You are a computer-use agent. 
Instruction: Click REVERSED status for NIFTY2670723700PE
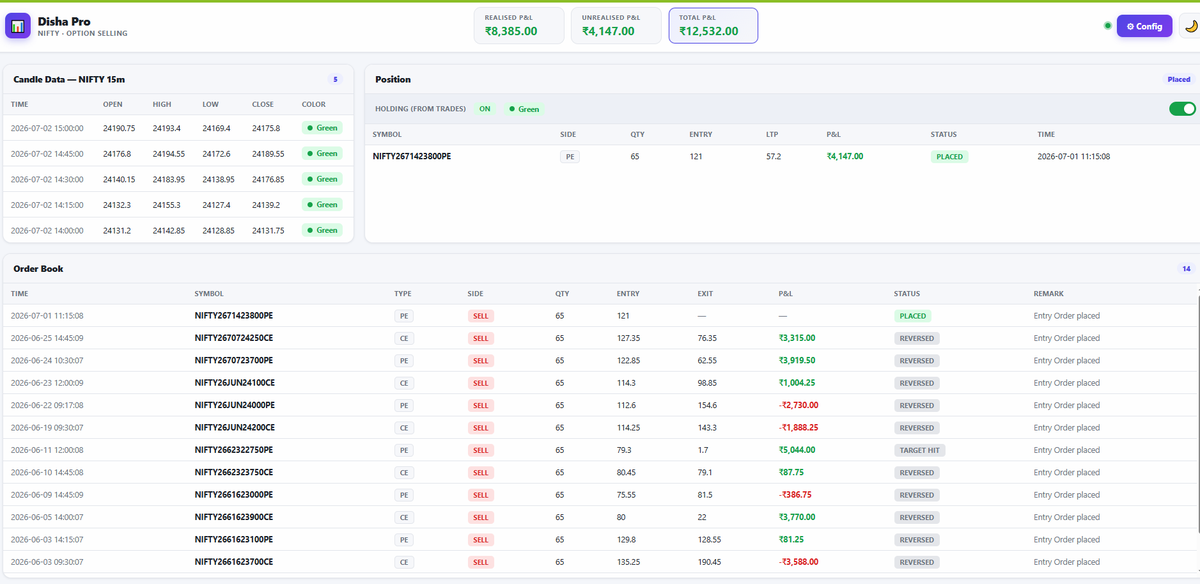click(x=916, y=361)
